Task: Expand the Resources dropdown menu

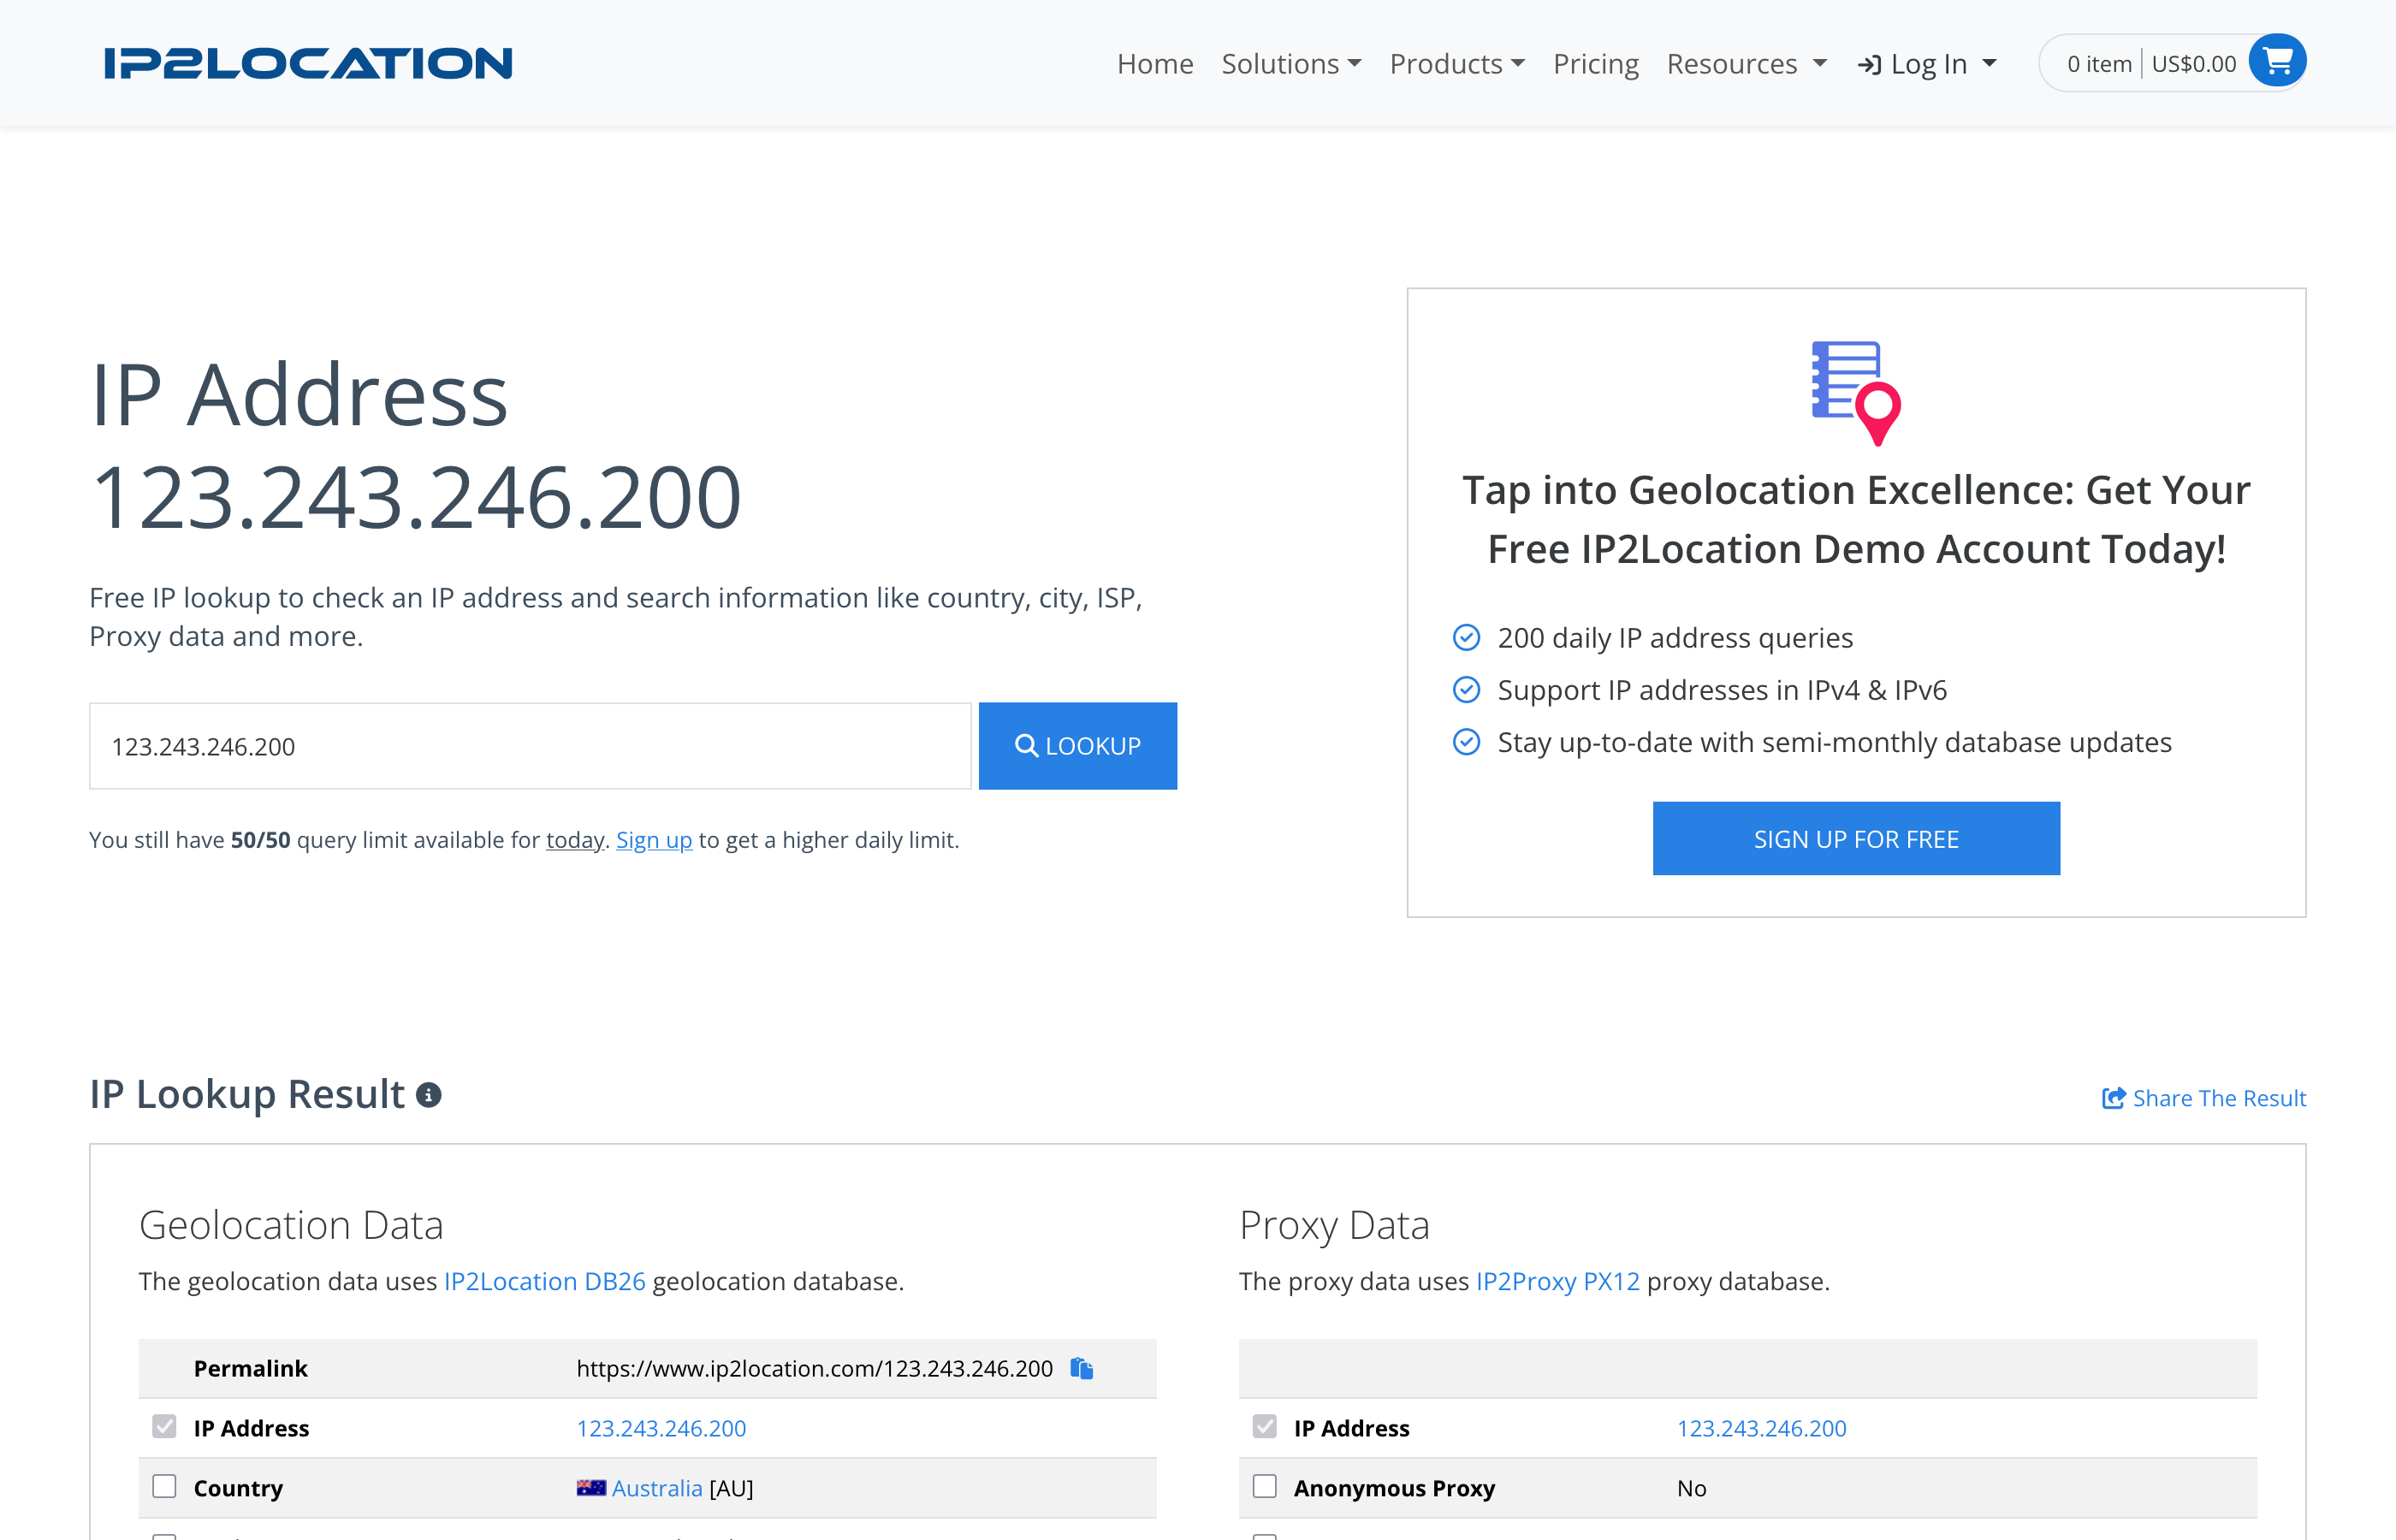Action: click(x=1747, y=64)
